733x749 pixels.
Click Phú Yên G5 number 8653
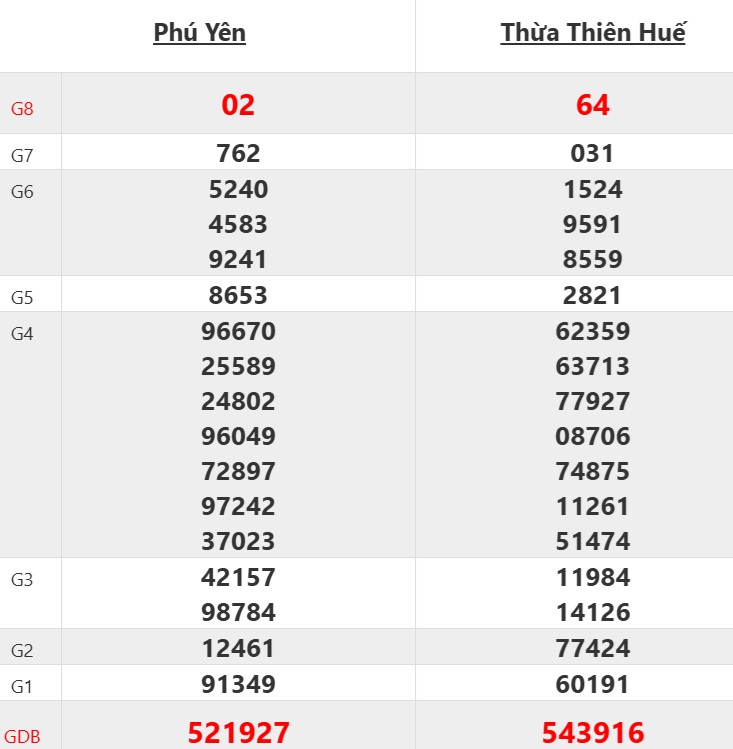(x=238, y=295)
